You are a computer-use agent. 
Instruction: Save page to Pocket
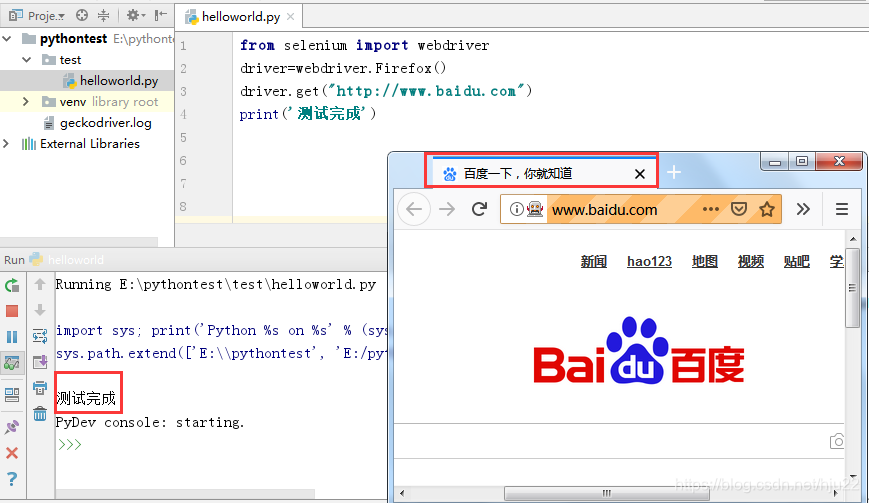[739, 209]
